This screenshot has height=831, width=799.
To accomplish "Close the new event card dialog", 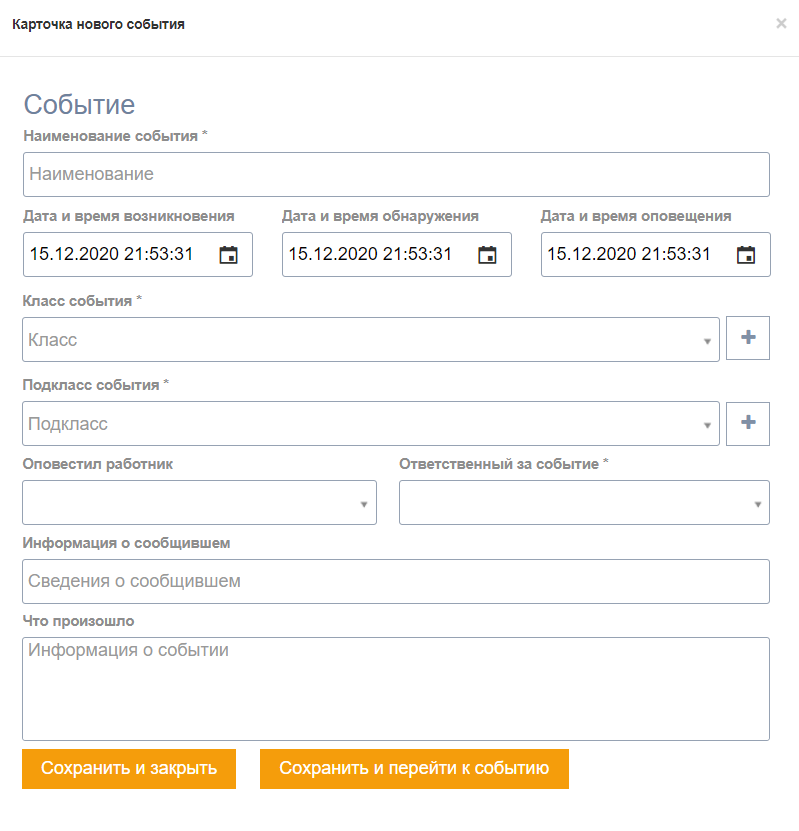I will [x=781, y=23].
